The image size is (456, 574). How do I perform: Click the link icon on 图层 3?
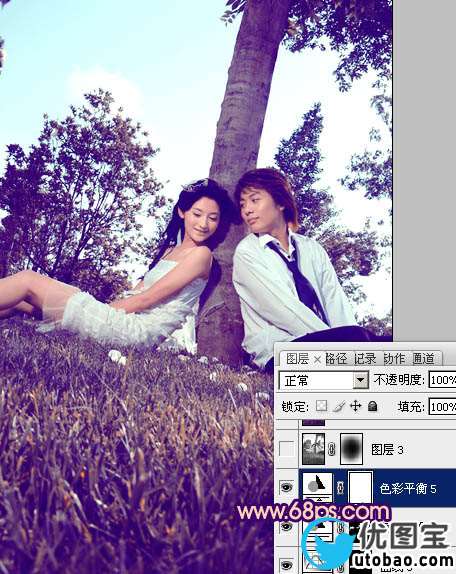pyautogui.click(x=332, y=449)
